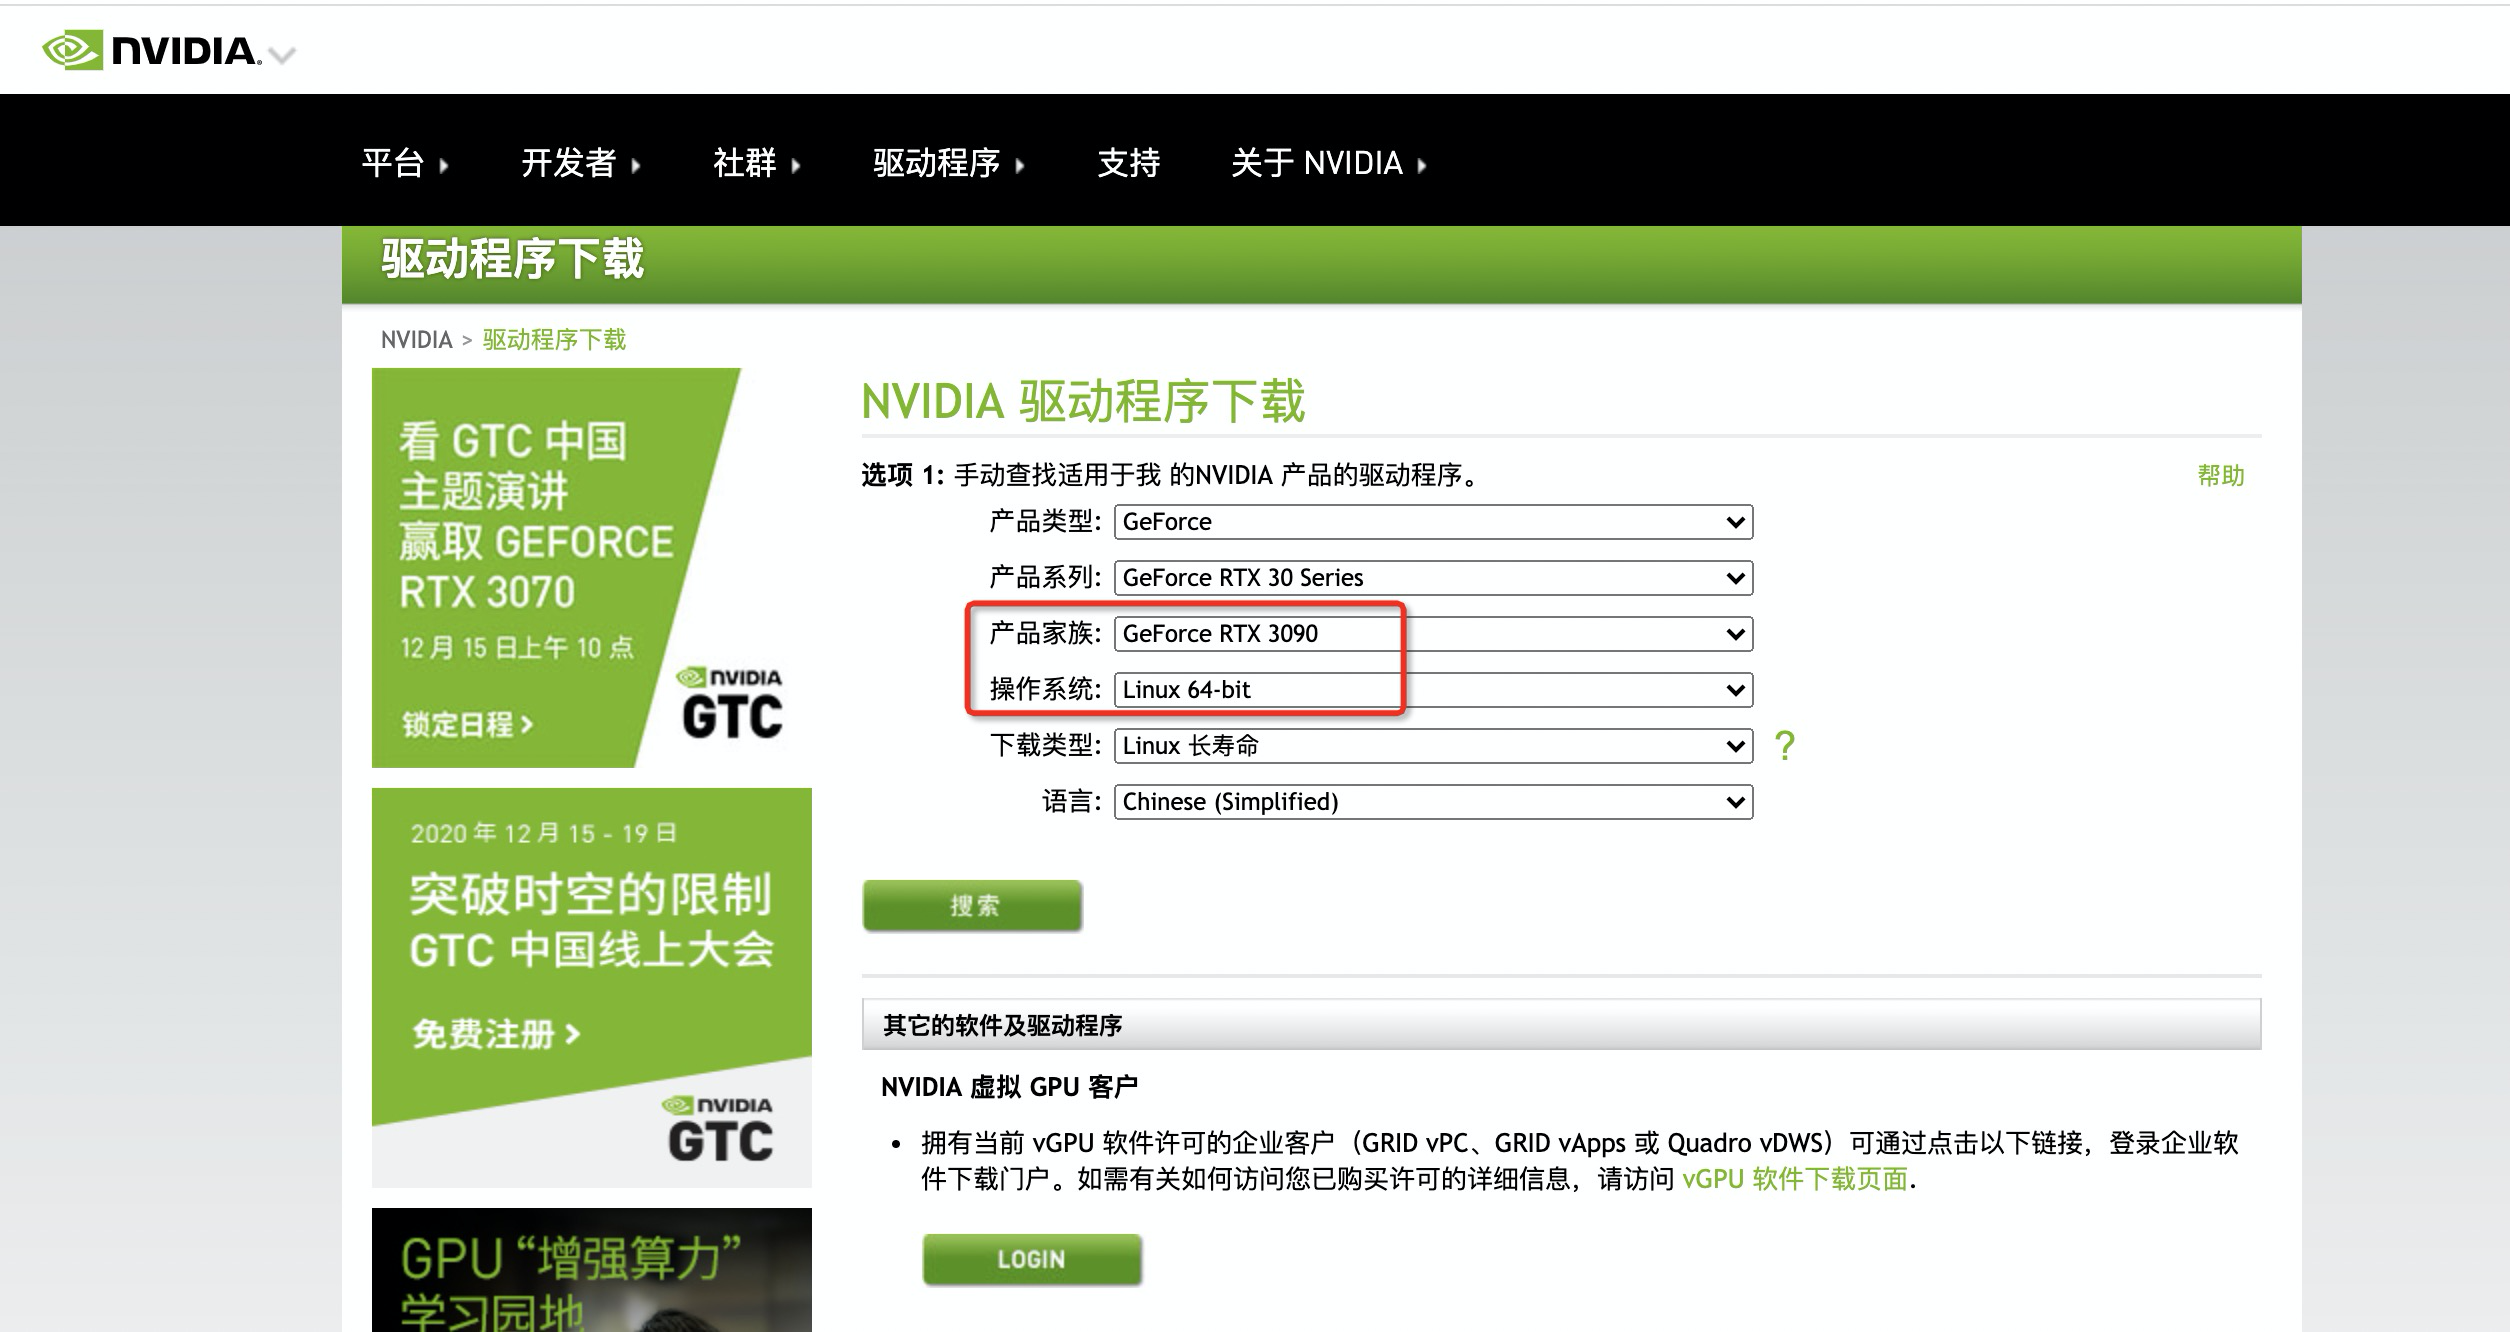Image resolution: width=2510 pixels, height=1332 pixels.
Task: Go to the 支持 page
Action: click(1129, 163)
